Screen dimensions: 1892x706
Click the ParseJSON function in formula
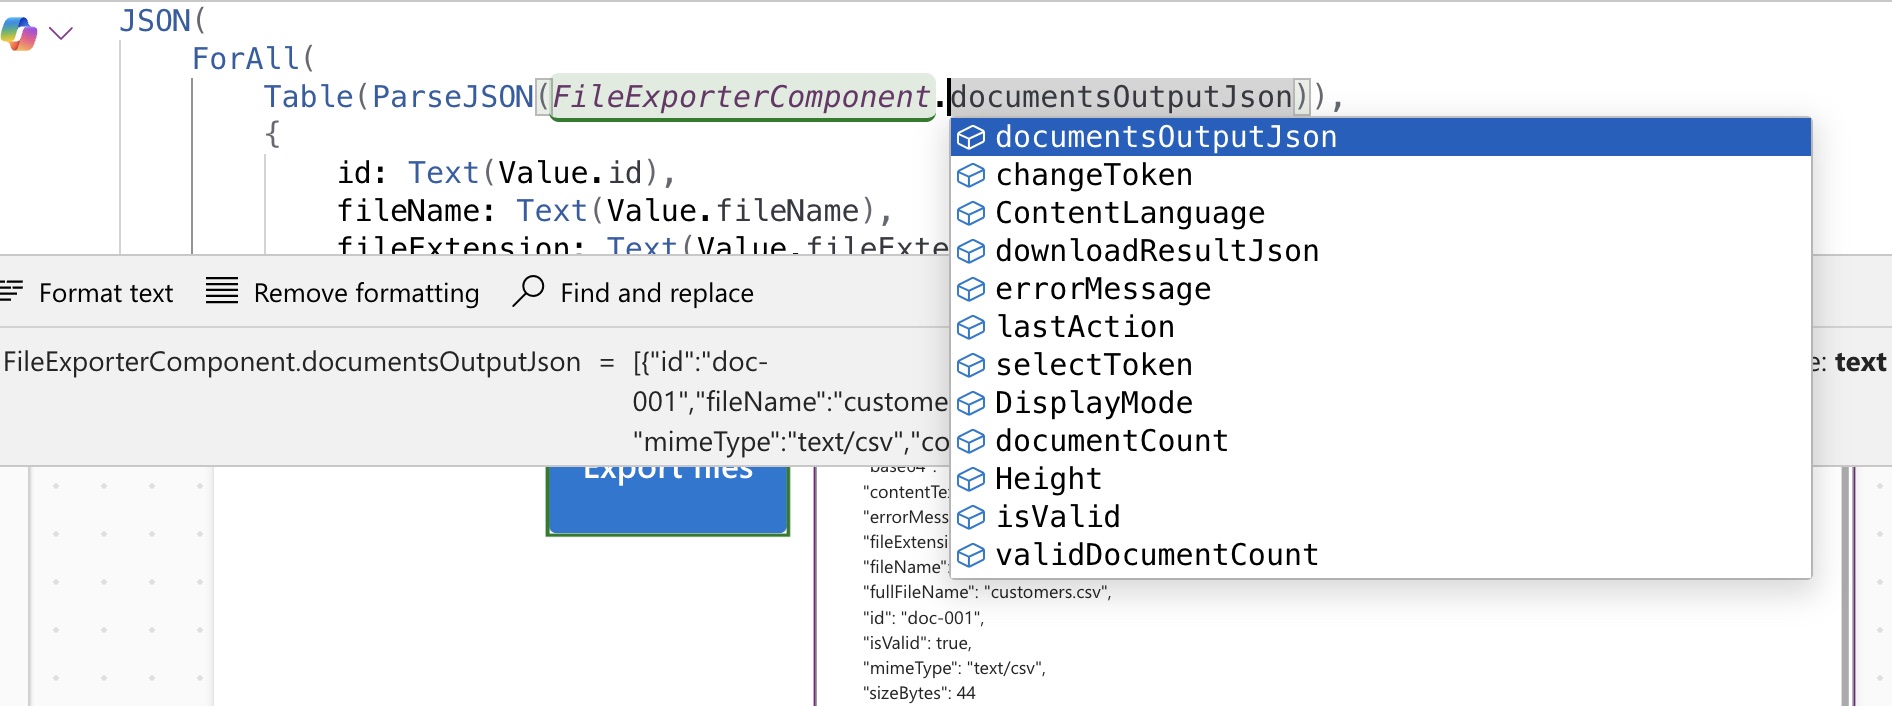[x=453, y=97]
